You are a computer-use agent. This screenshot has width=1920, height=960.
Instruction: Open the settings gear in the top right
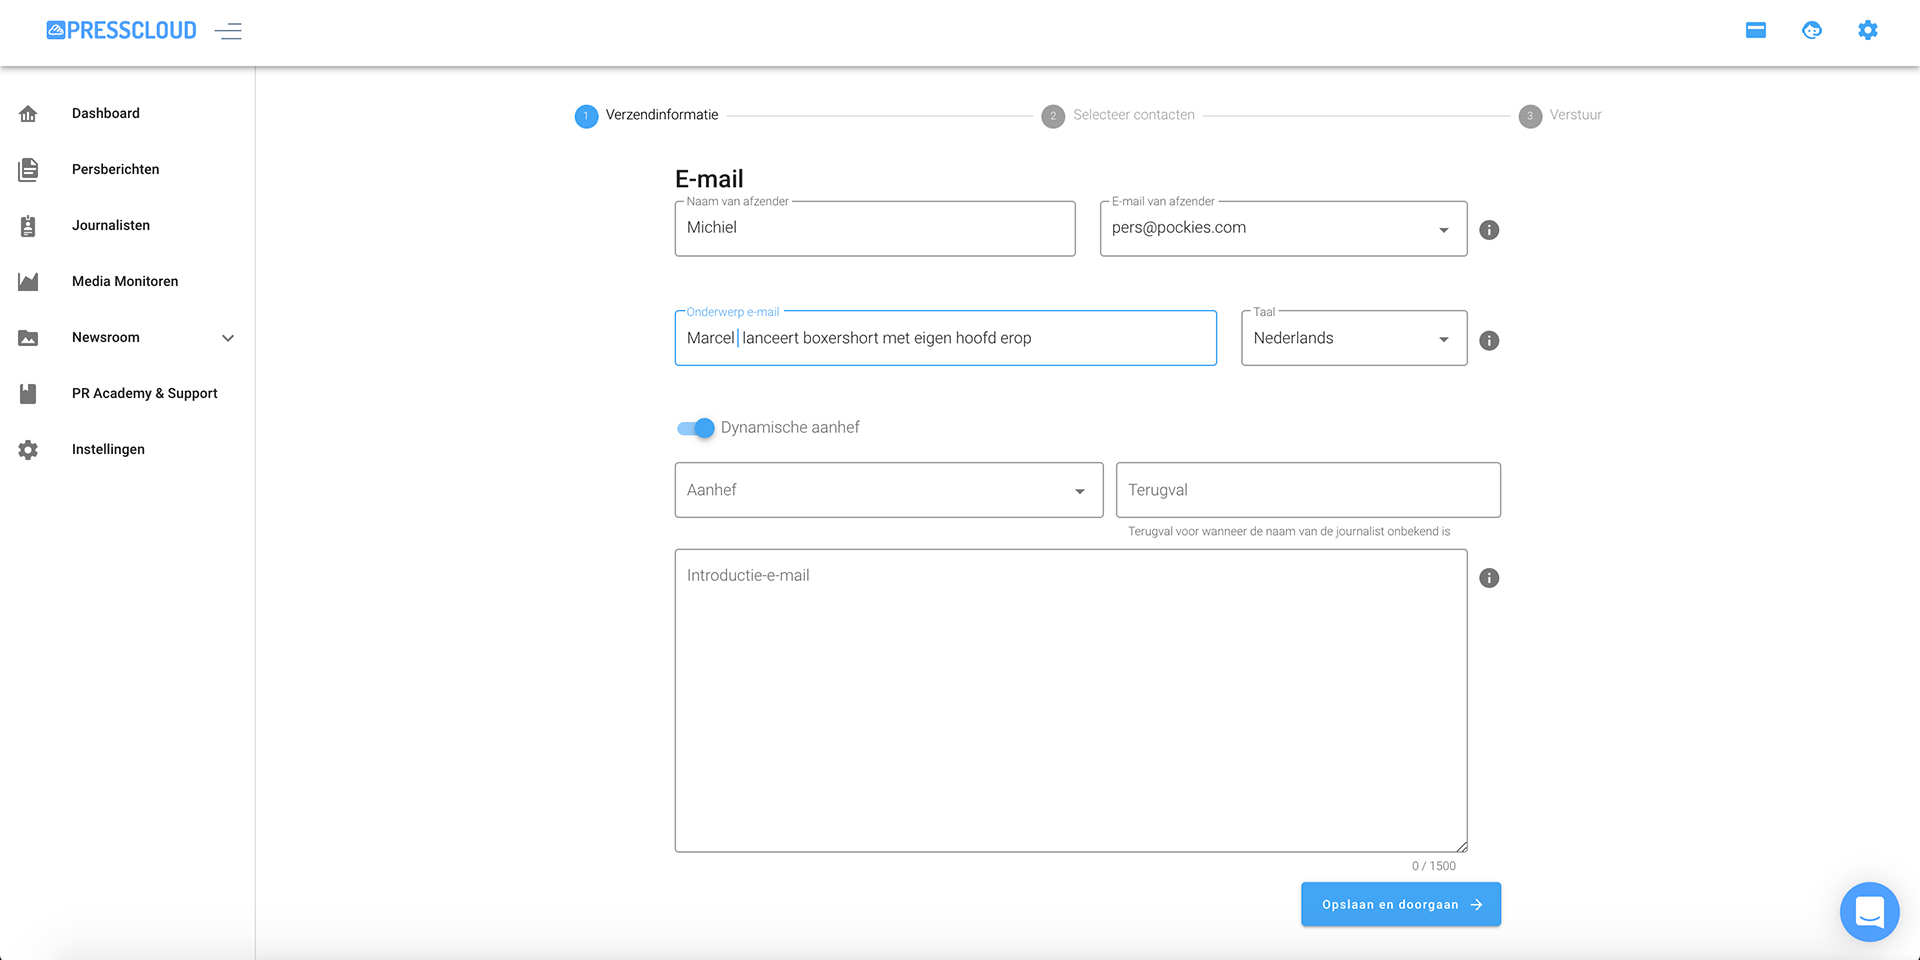click(x=1867, y=30)
